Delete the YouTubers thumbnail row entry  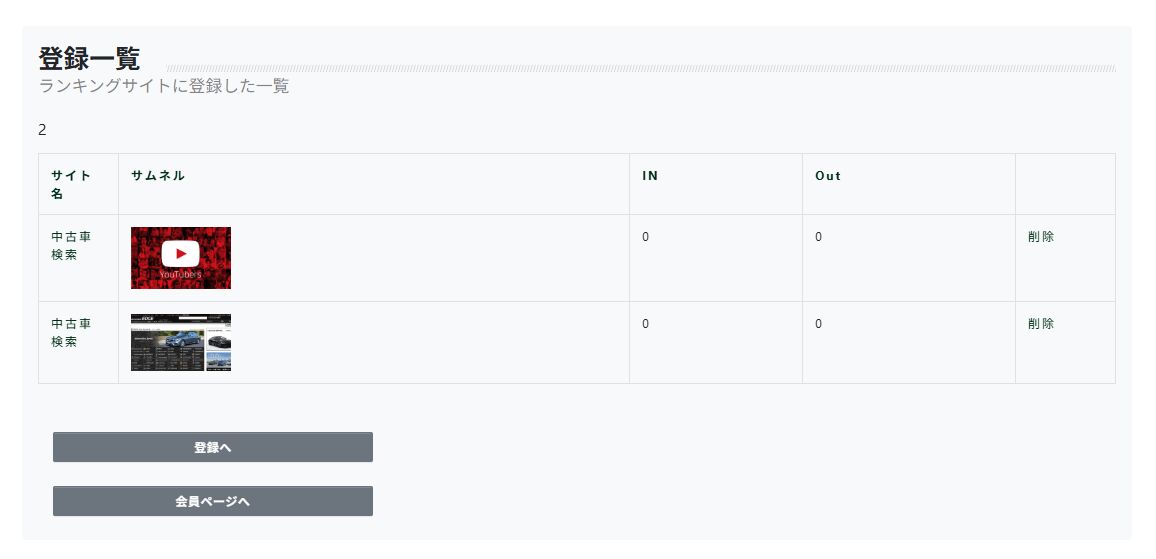pyautogui.click(x=1040, y=237)
